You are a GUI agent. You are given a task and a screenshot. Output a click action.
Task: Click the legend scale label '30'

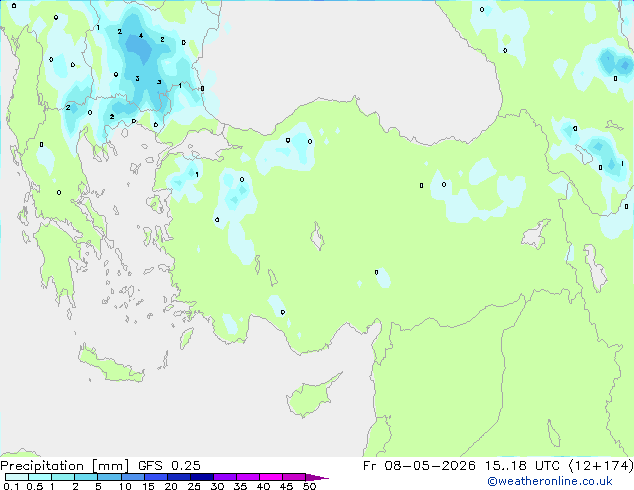click(x=217, y=486)
